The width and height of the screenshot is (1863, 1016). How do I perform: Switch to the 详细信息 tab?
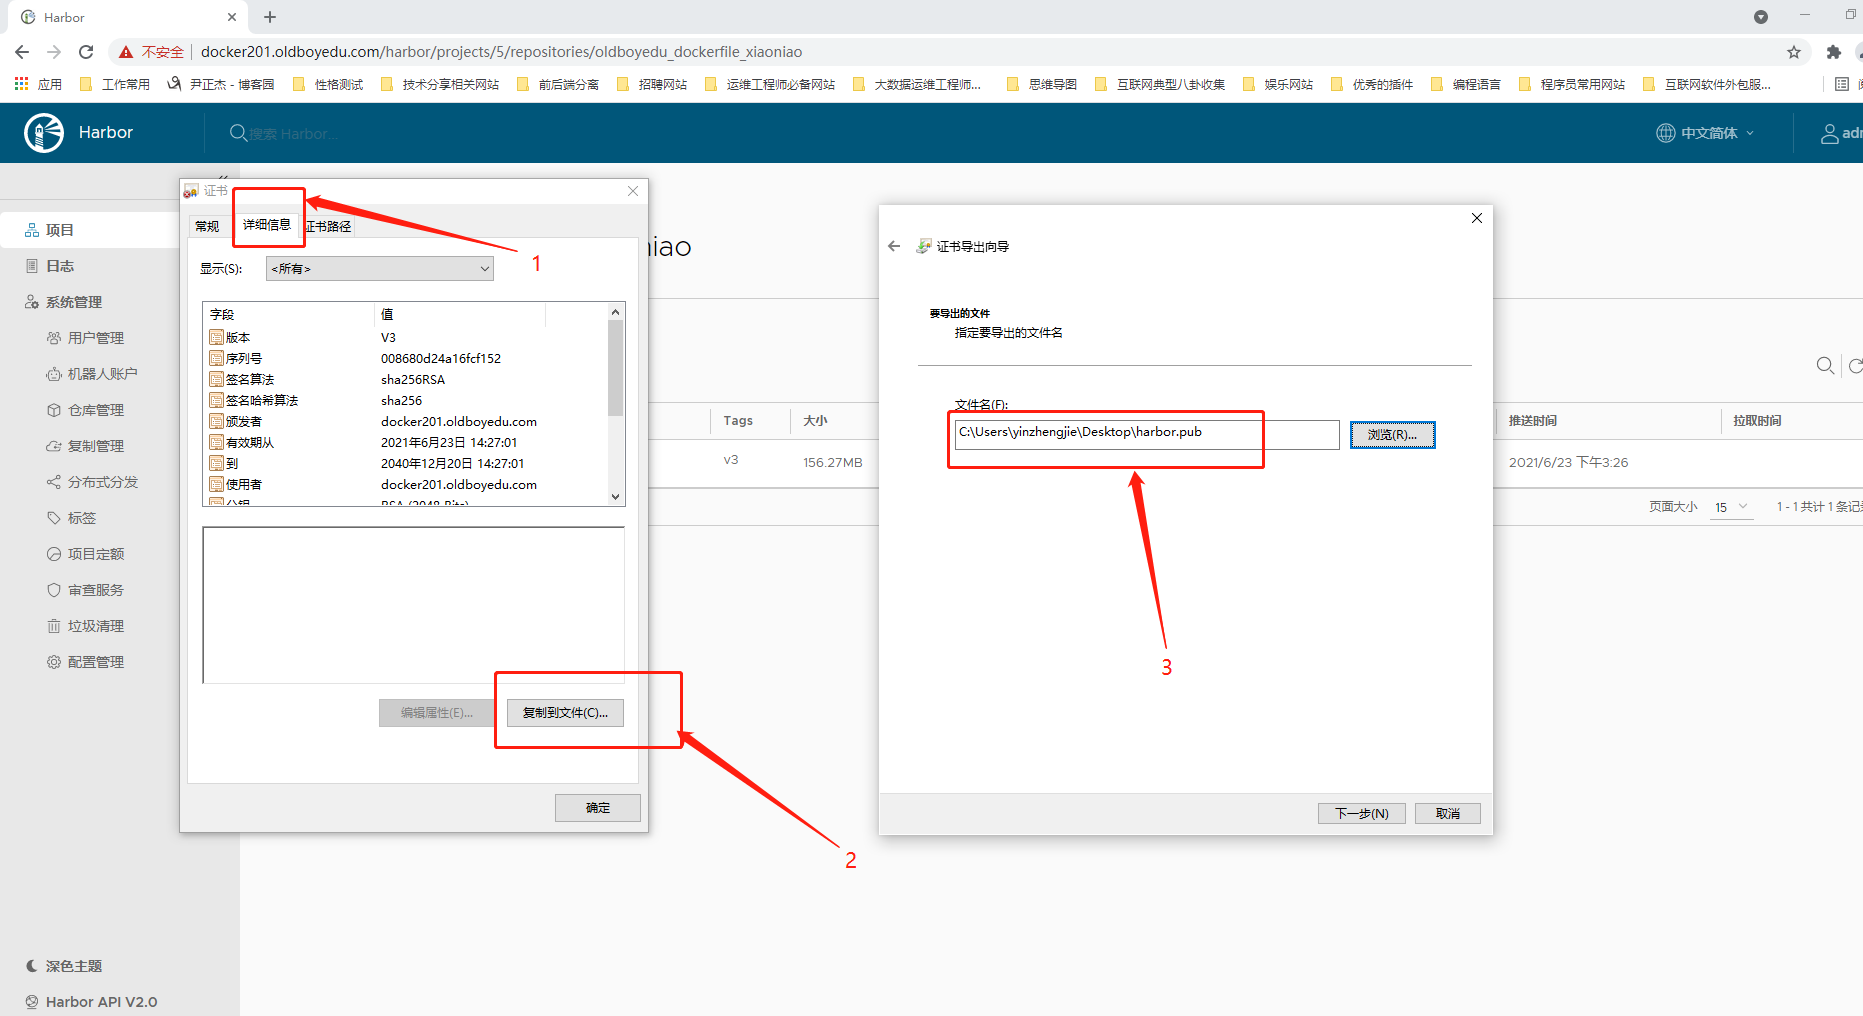pyautogui.click(x=267, y=225)
